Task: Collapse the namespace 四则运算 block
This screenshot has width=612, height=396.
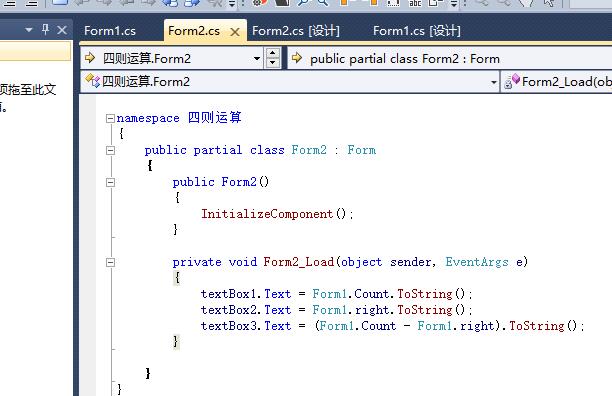Action: [110, 118]
